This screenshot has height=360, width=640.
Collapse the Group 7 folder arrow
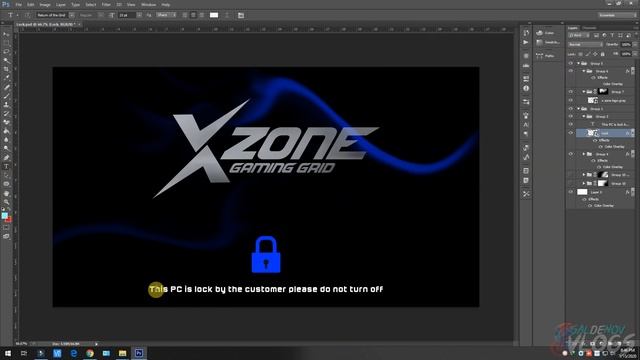pos(584,92)
